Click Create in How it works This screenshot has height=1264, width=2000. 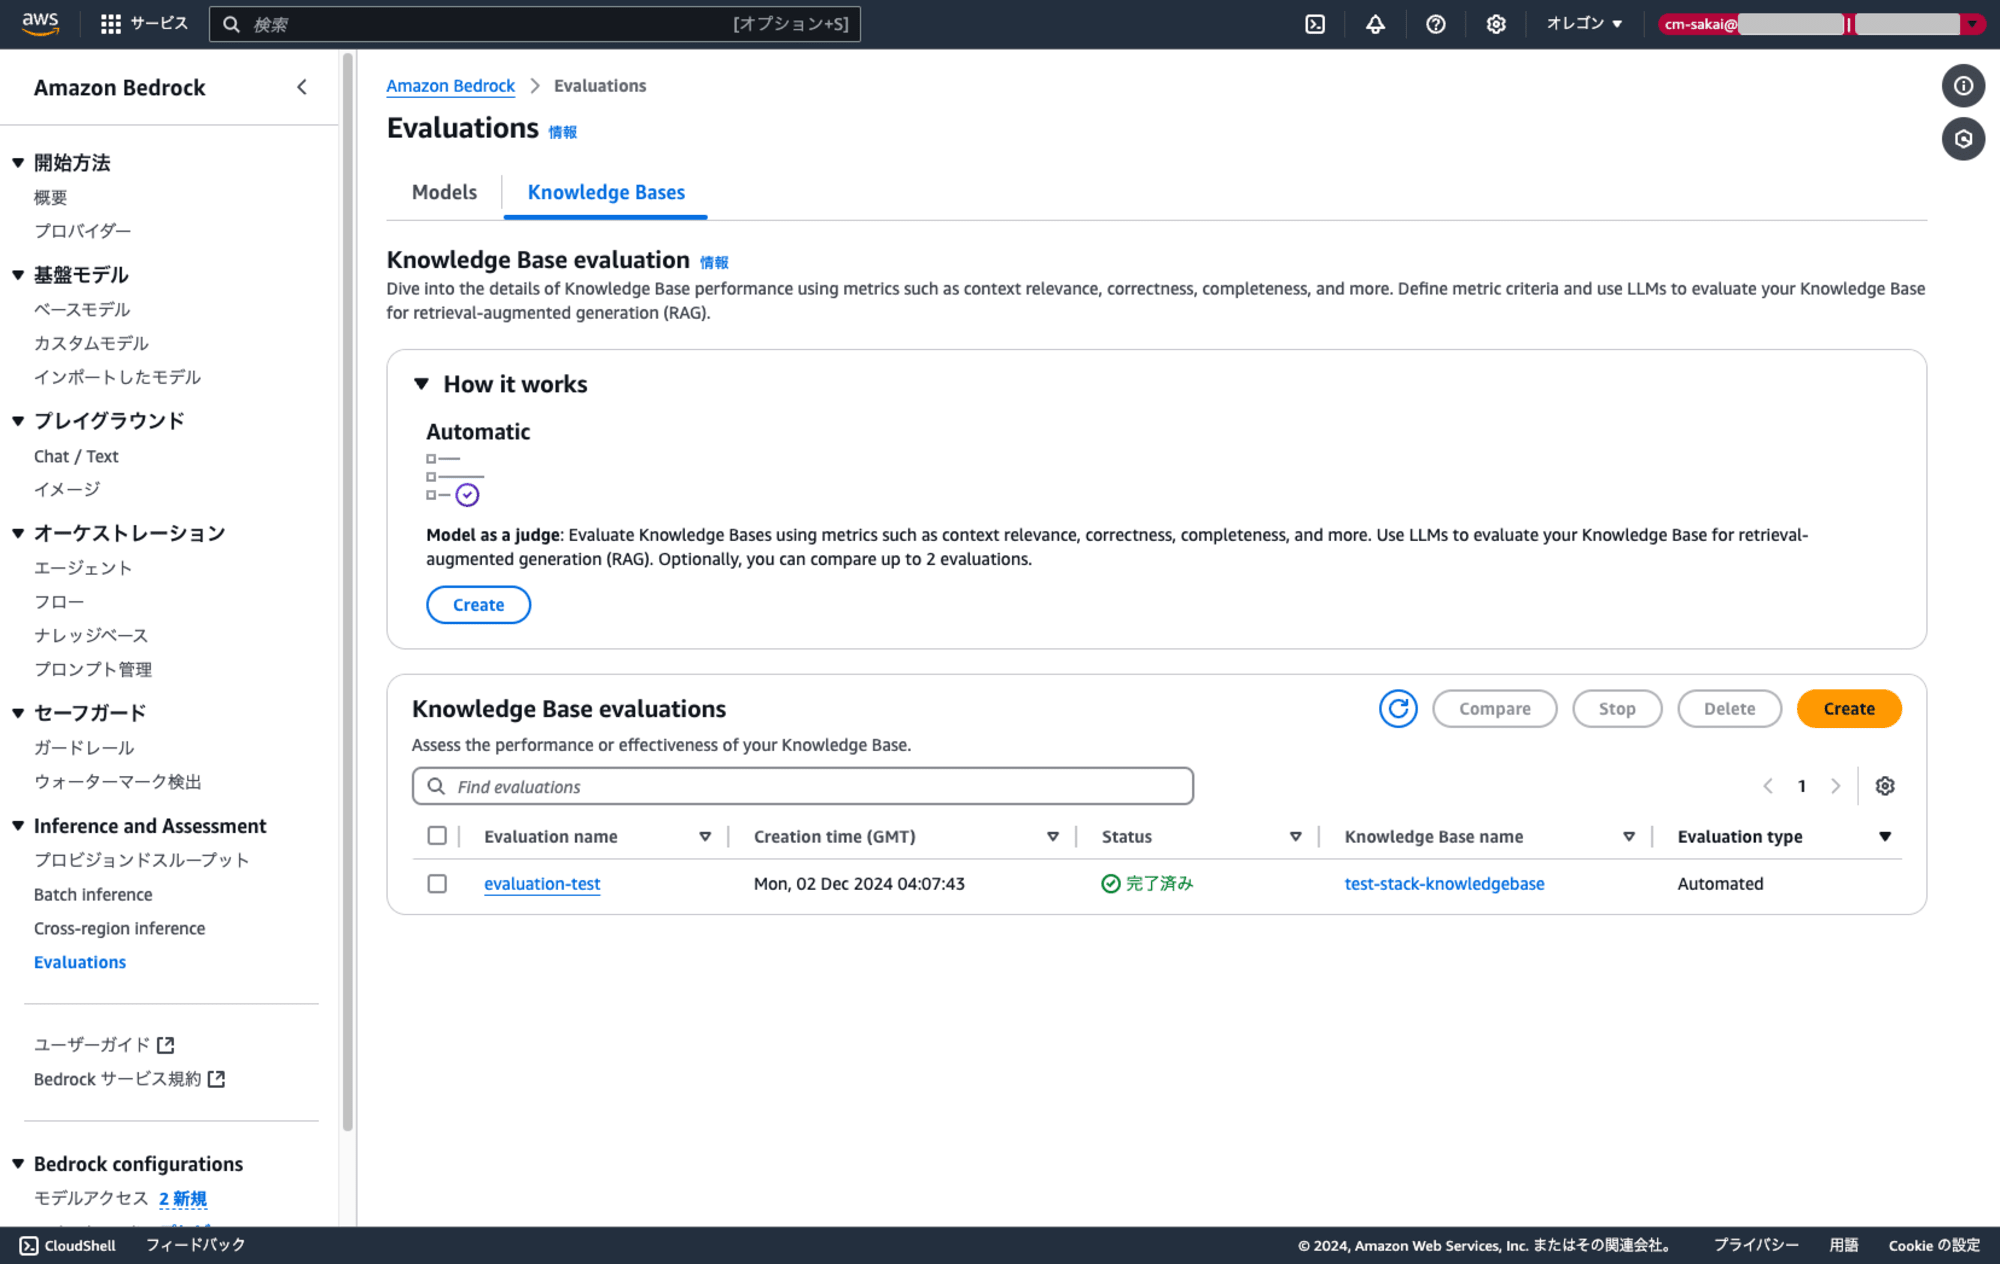click(478, 605)
